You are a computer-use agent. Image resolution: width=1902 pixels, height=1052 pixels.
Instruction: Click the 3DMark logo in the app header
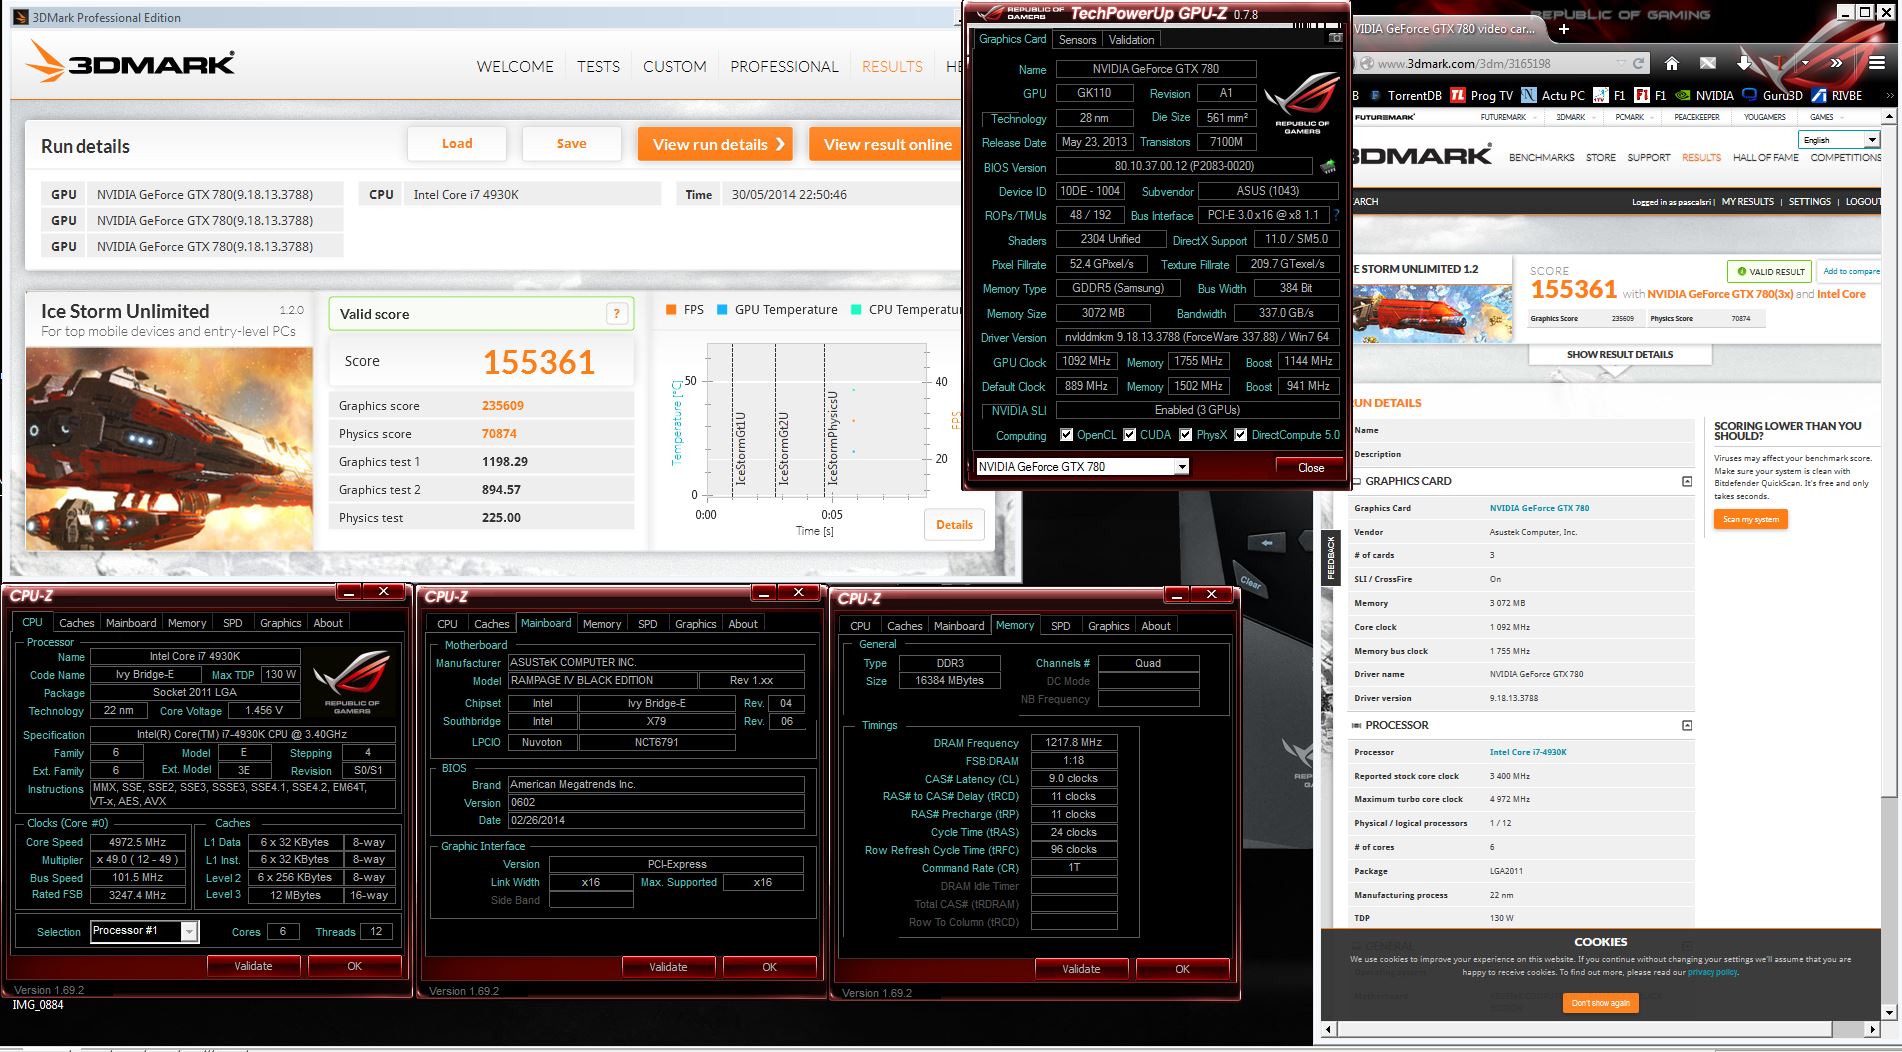[130, 63]
